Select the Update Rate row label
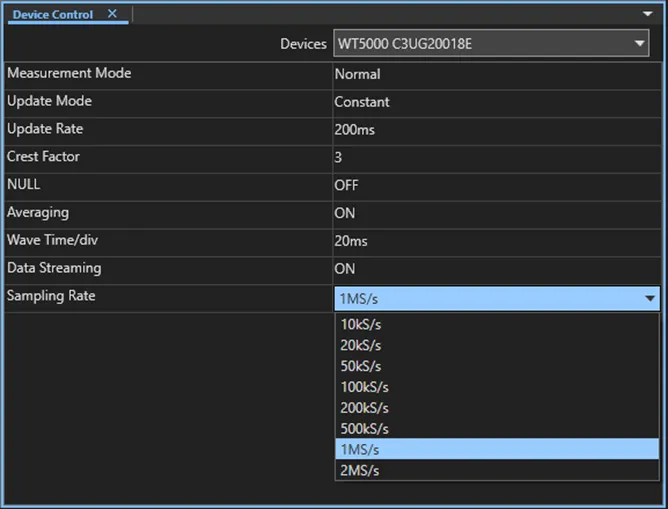The width and height of the screenshot is (668, 509). pyautogui.click(x=45, y=129)
